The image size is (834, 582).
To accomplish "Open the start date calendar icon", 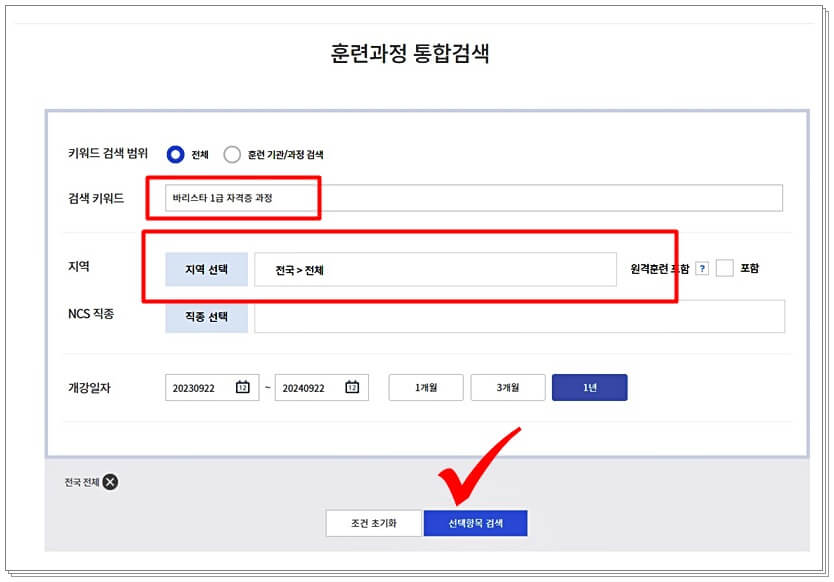I will [x=243, y=387].
